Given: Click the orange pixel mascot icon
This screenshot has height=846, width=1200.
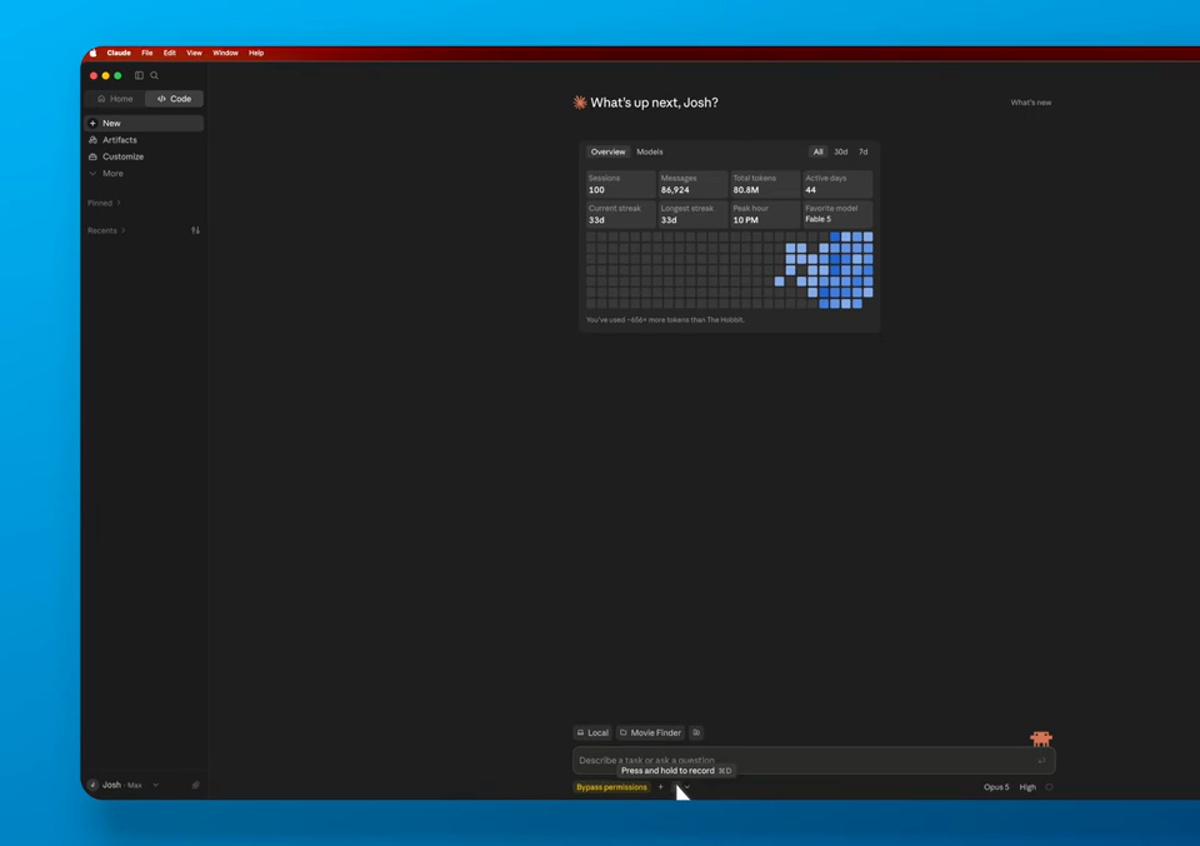Looking at the screenshot, I should pyautogui.click(x=1041, y=739).
